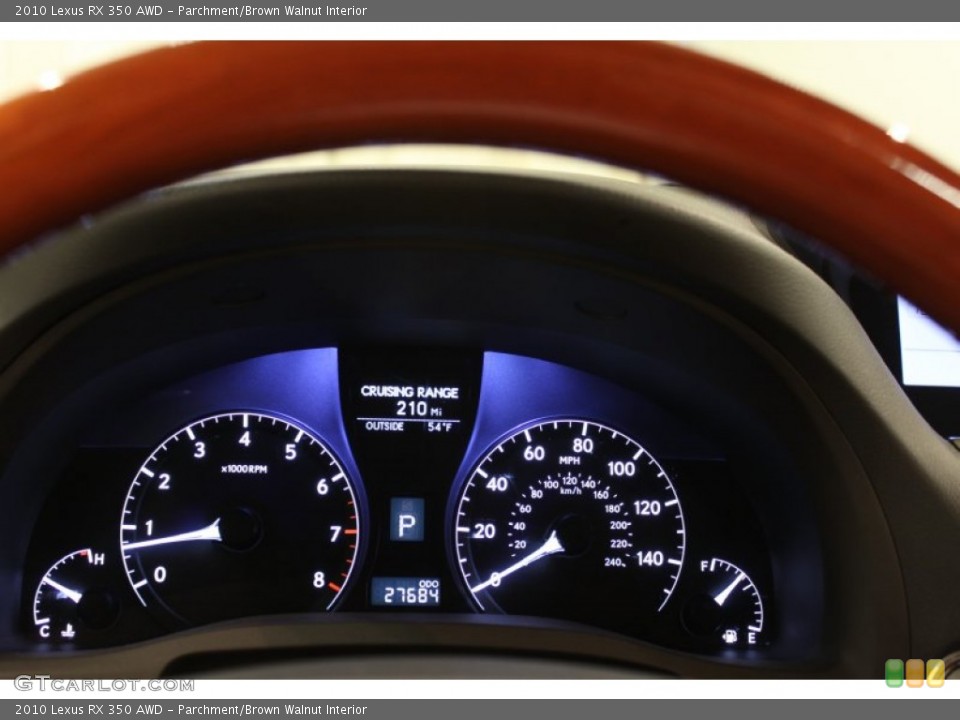Viewport: 960px width, 720px height.
Task: Click the C mark on temperature gauge
Action: [44, 631]
